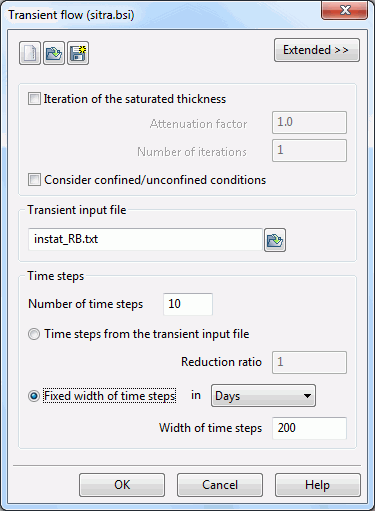375x511 pixels.
Task: Close the Transient flow dialog
Action: [x=345, y=10]
